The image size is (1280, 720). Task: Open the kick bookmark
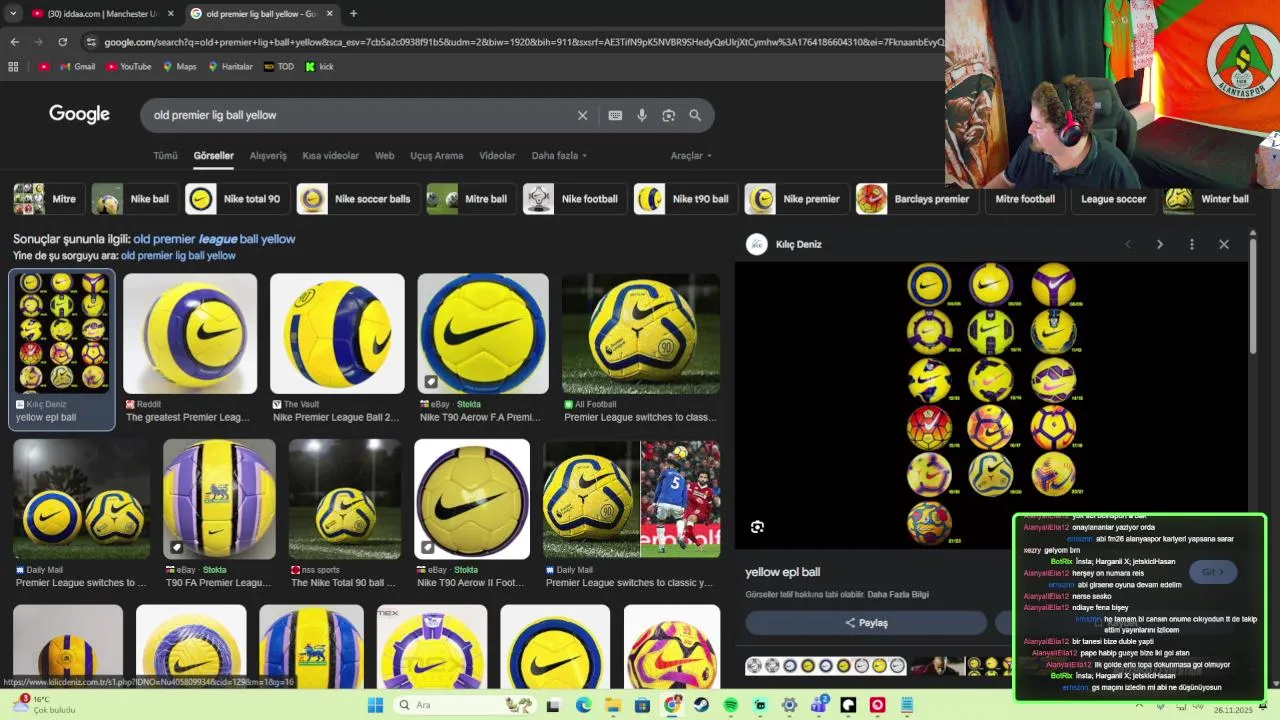tap(319, 67)
